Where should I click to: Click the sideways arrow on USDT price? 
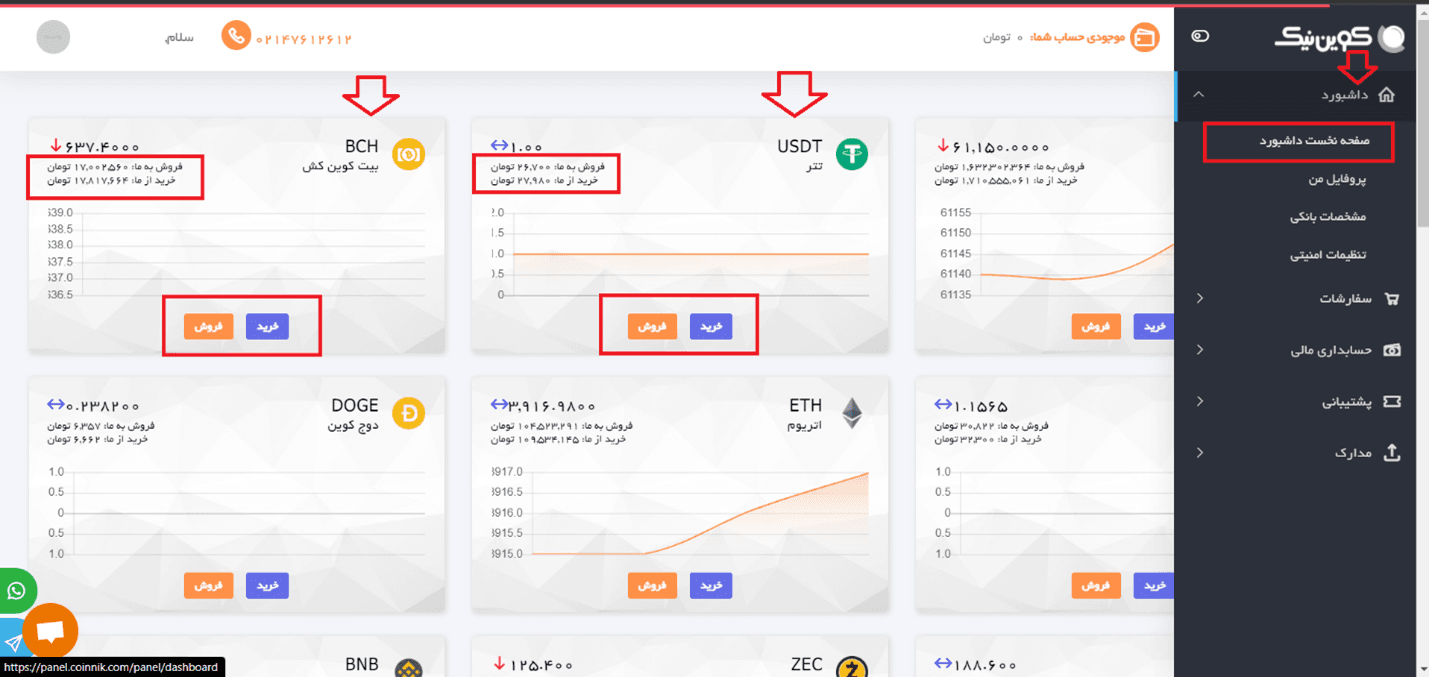500,146
